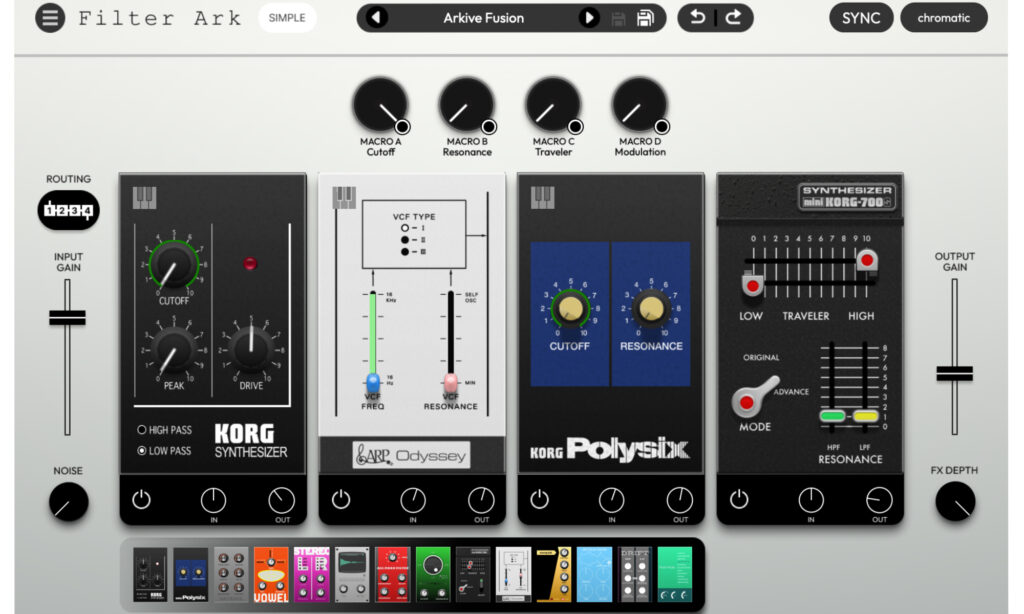The width and height of the screenshot is (1024, 614).
Task: Toggle power on the mini KORG-700 filter
Action: tap(739, 499)
